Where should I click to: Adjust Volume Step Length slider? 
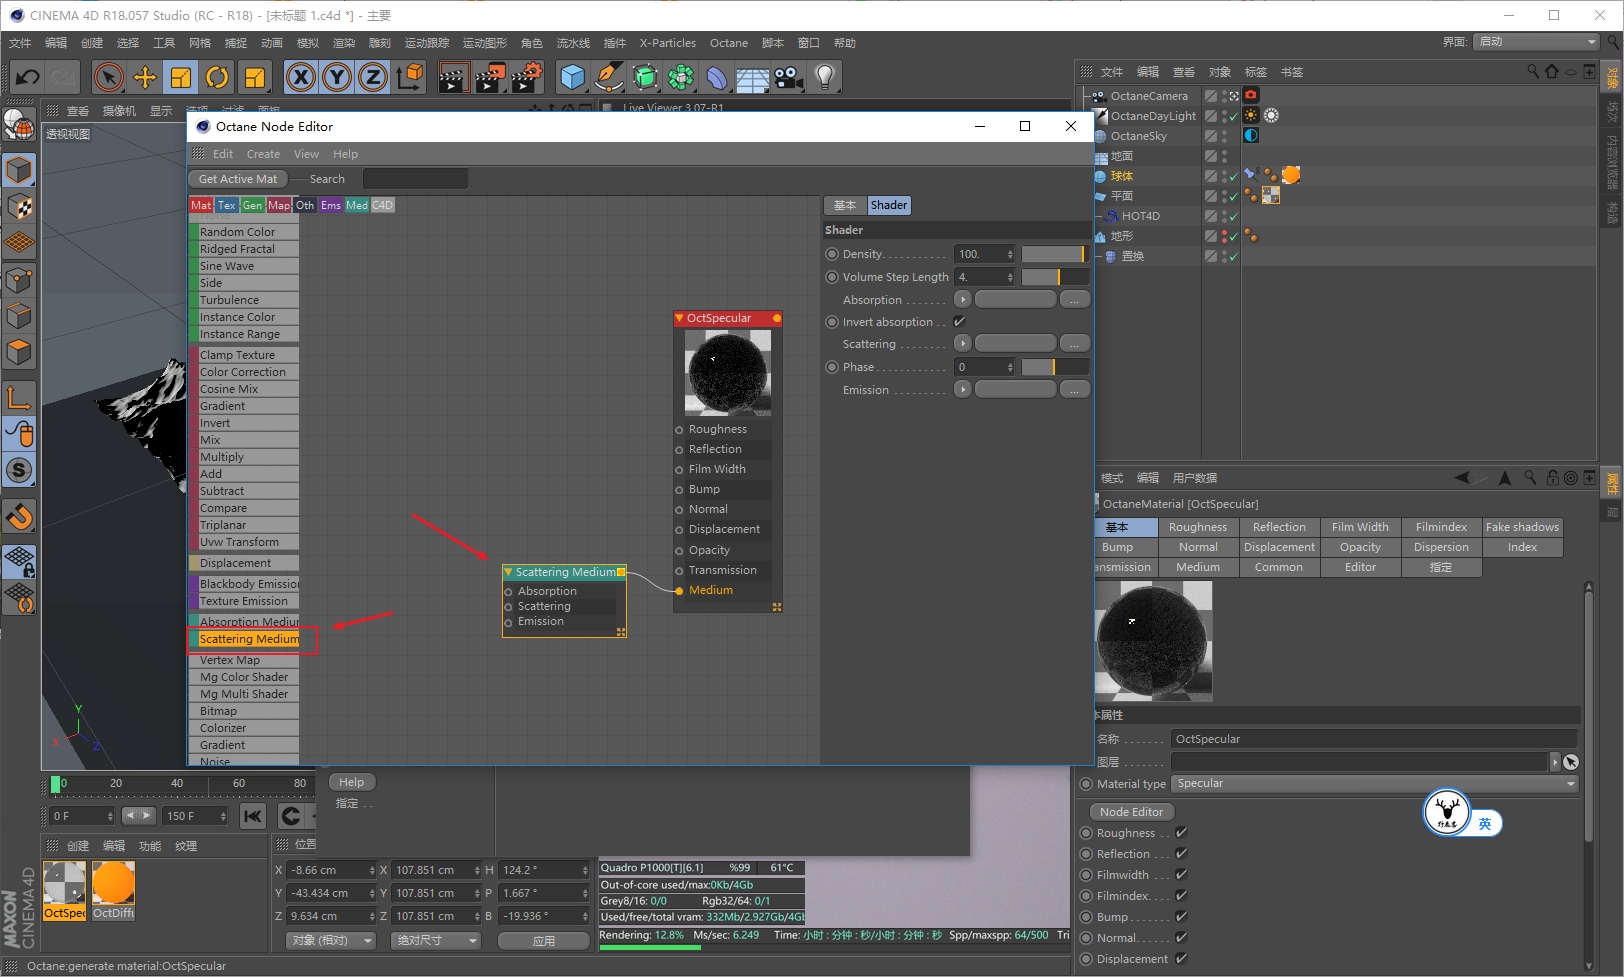[x=1054, y=277]
